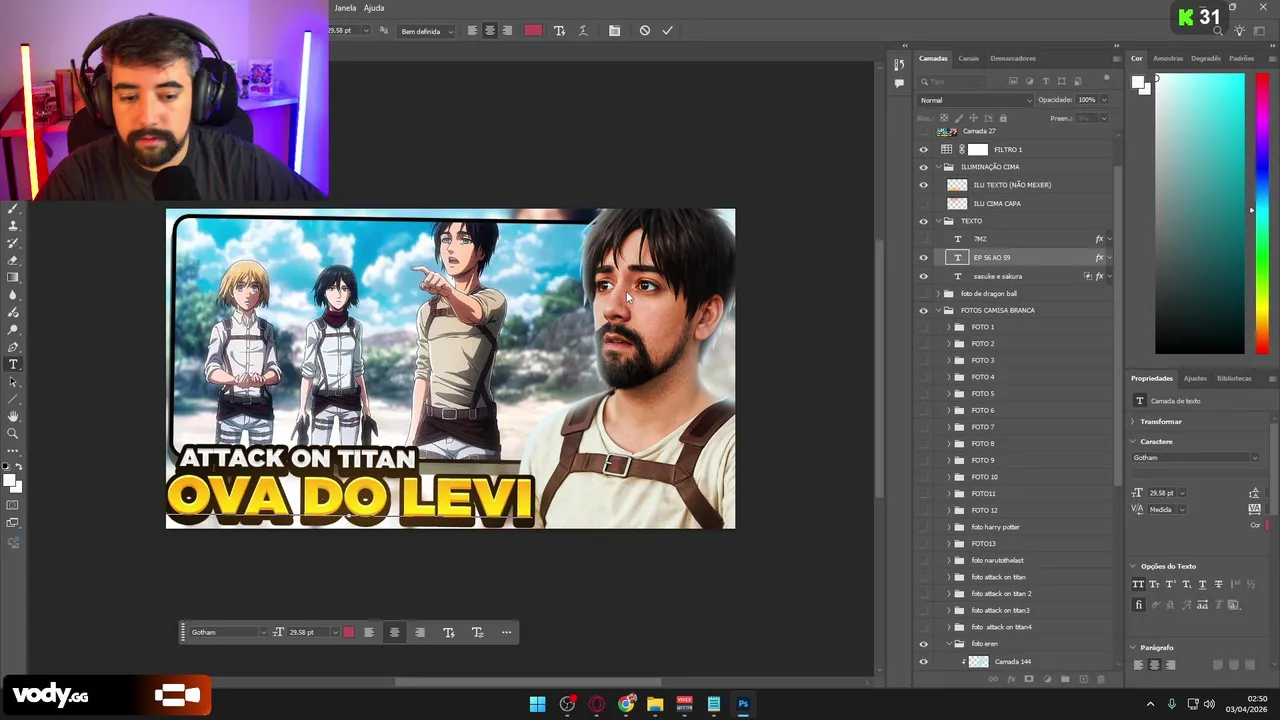1280x720 pixels.
Task: Click the add layer style fx icon at panel bottom
Action: tap(1011, 679)
